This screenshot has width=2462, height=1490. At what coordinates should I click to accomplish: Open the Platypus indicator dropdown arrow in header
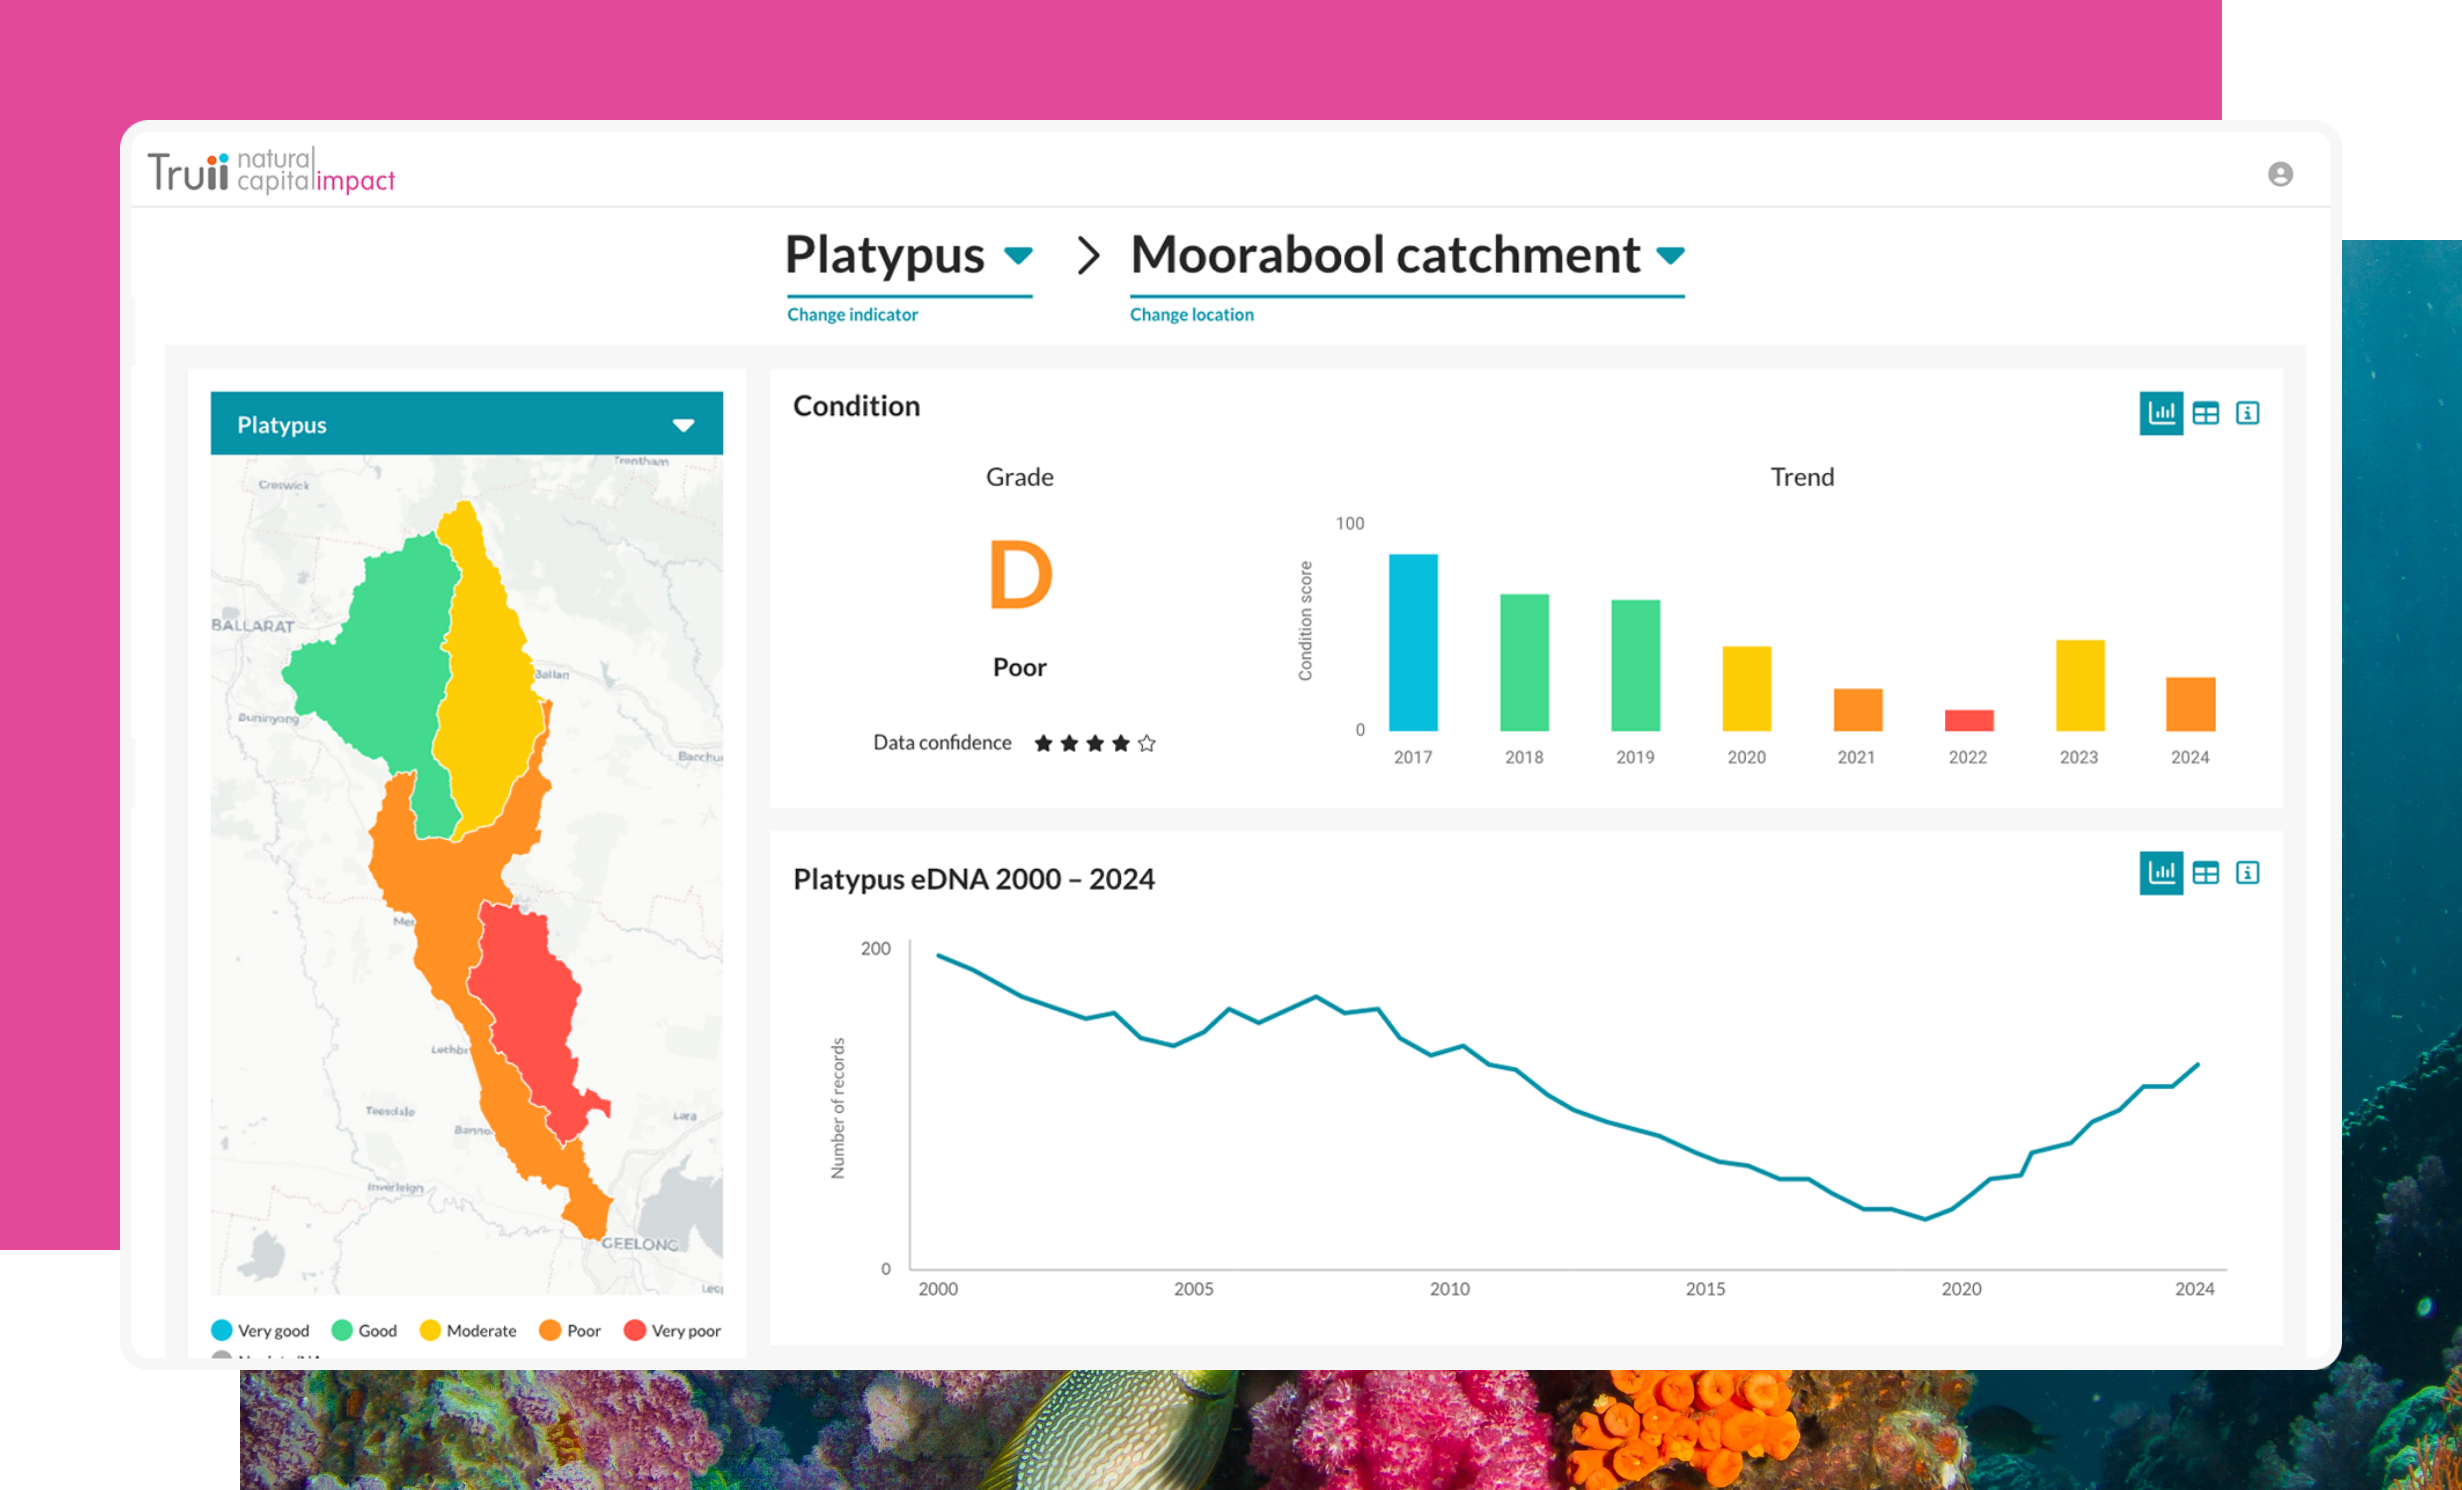click(x=1018, y=256)
